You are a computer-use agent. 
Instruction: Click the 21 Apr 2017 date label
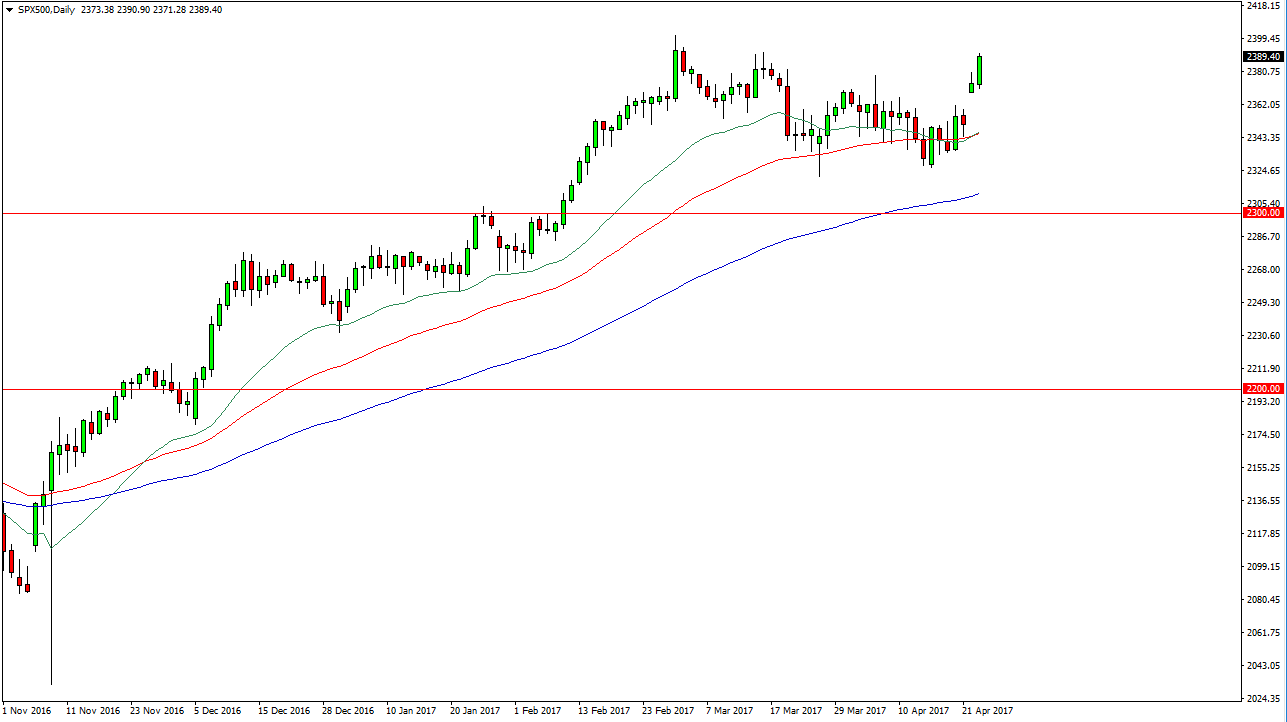(985, 710)
